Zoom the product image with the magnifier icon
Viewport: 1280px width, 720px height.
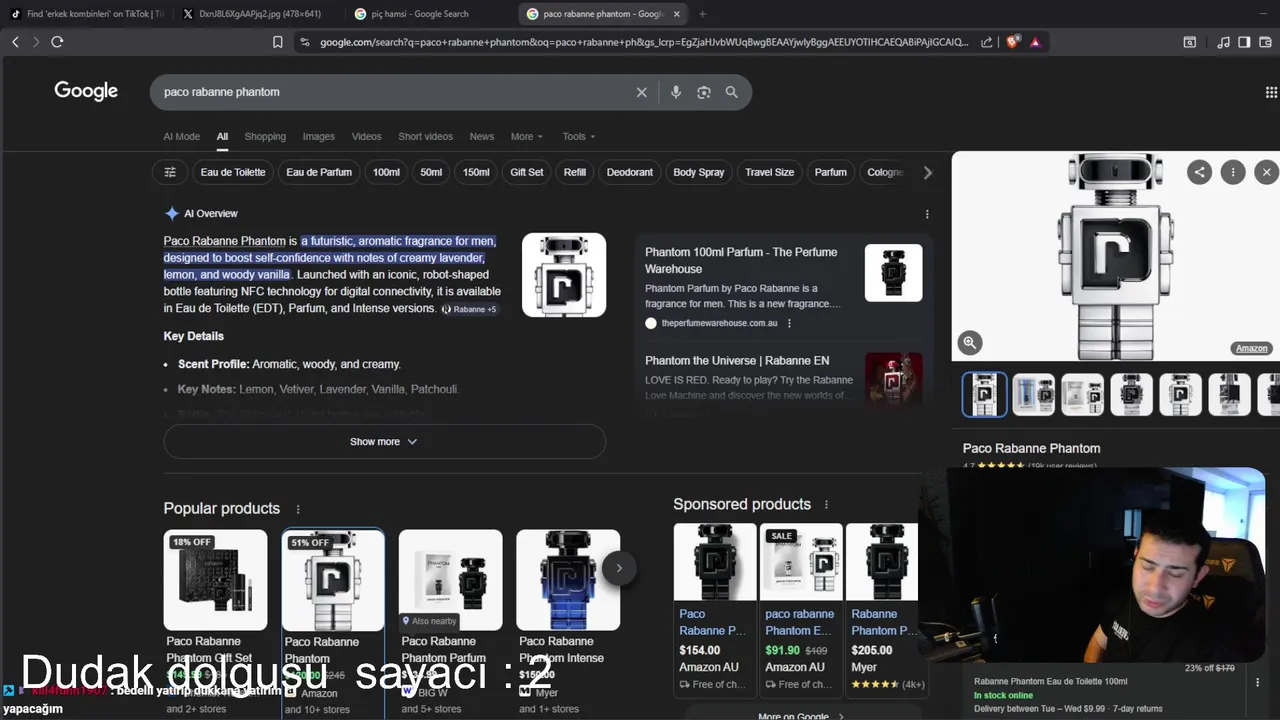point(969,343)
